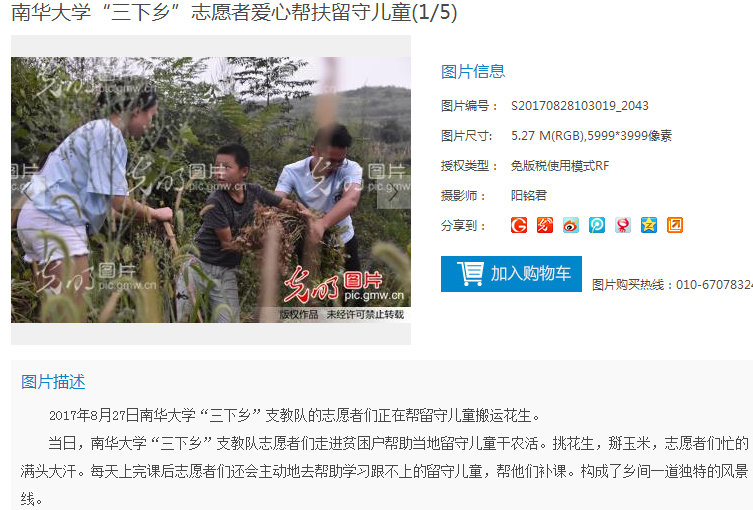Share photo to Tencent Weibo
This screenshot has width=753, height=510.
click(596, 225)
